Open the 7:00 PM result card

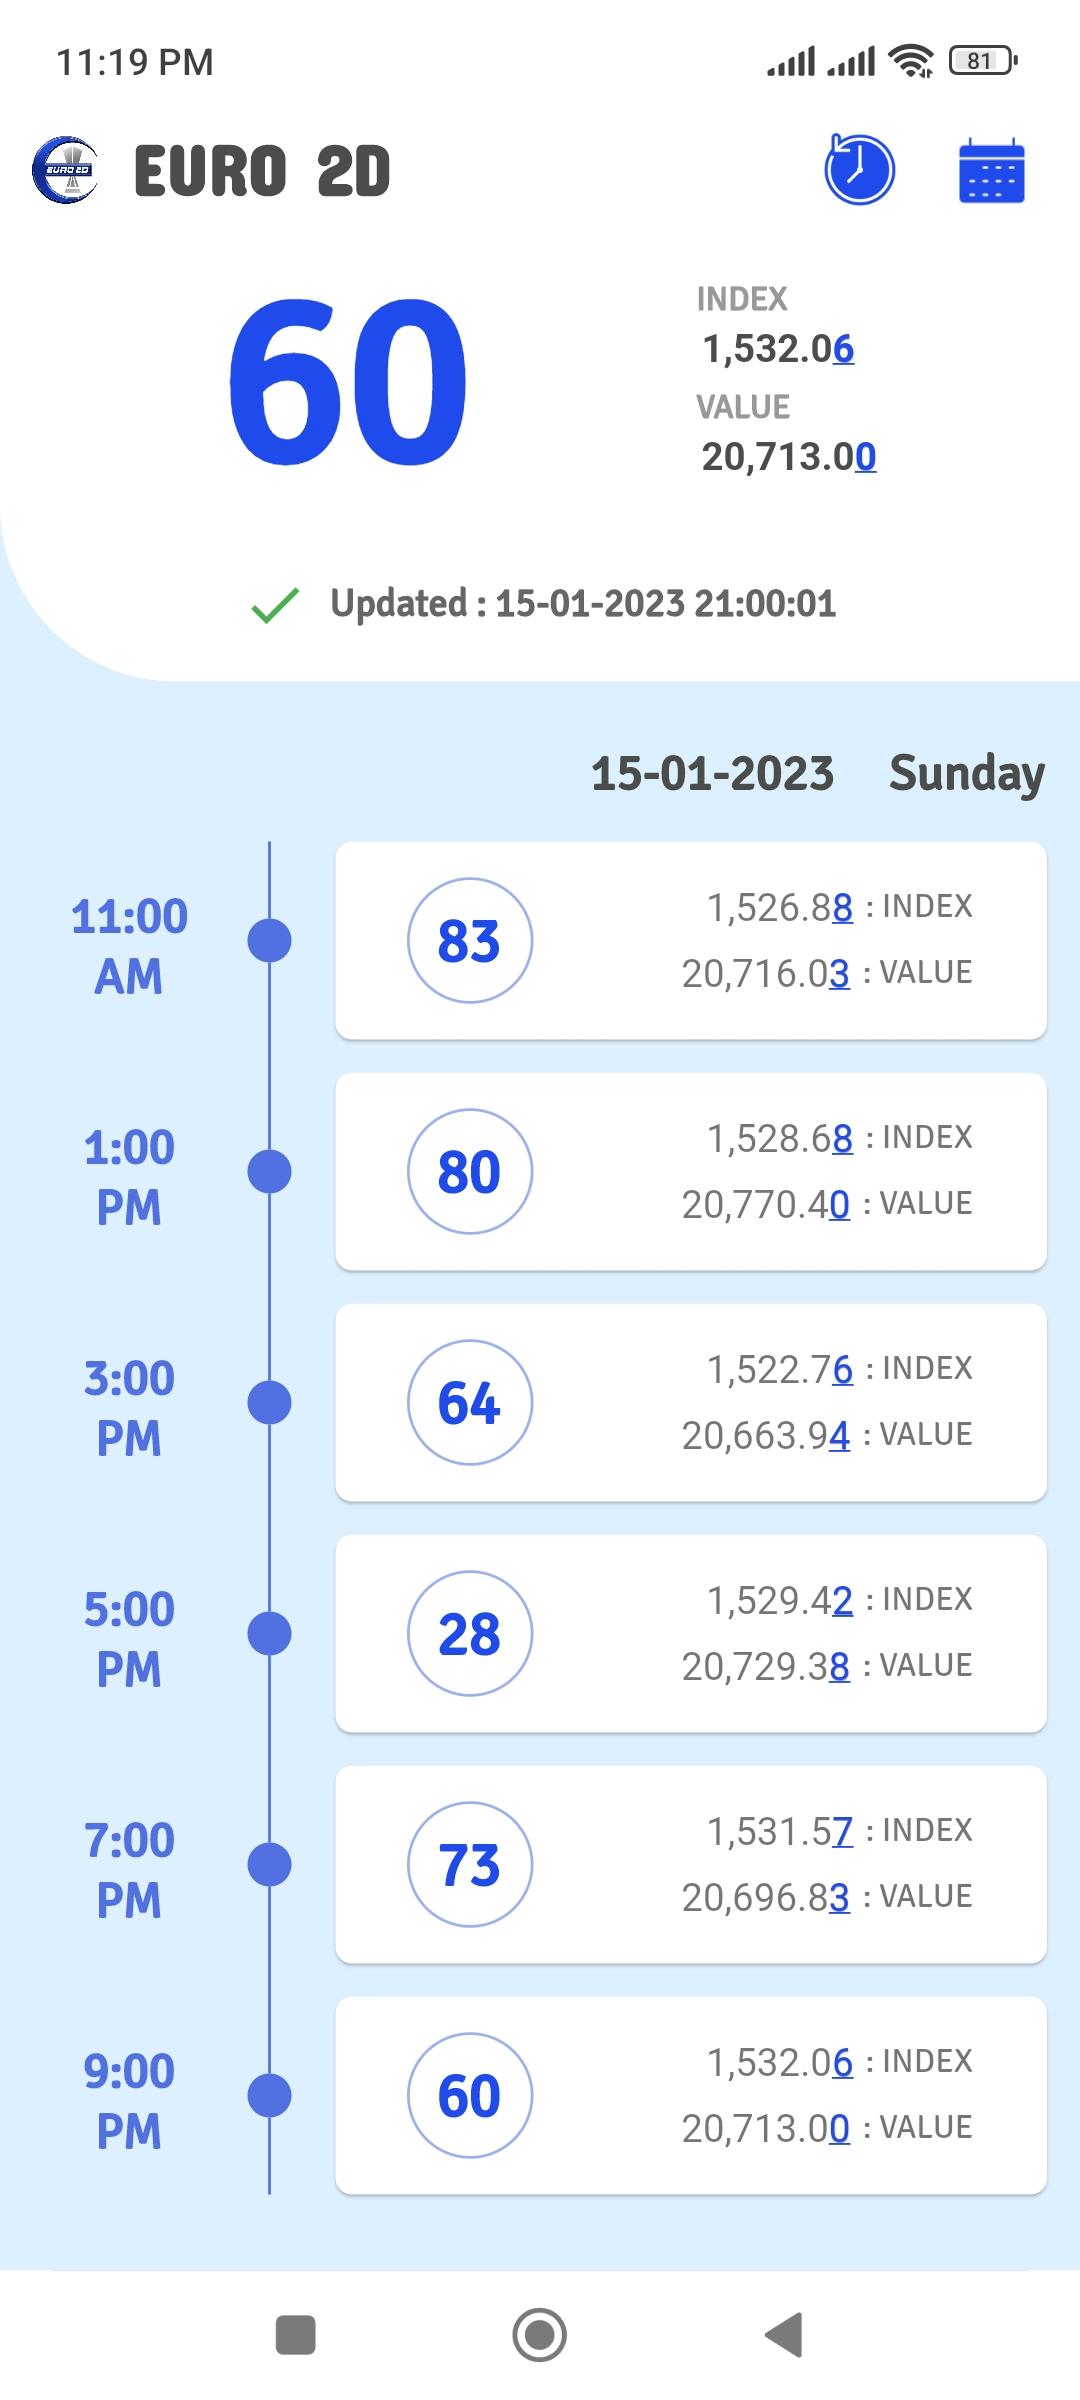(x=690, y=1864)
